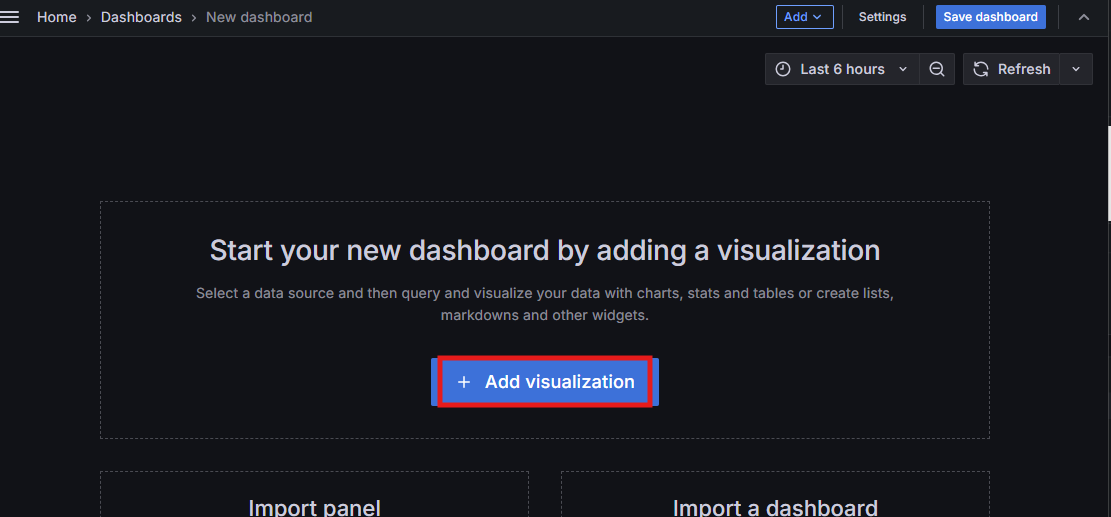The image size is (1111, 517).
Task: Open dashboard Settings
Action: [882, 17]
